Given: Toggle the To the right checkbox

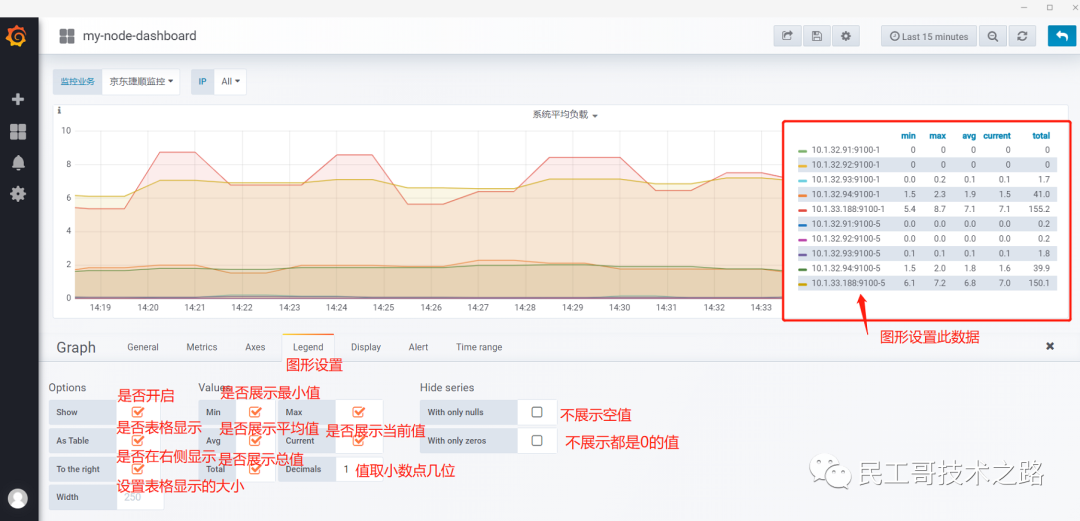Looking at the screenshot, I should tap(138, 469).
